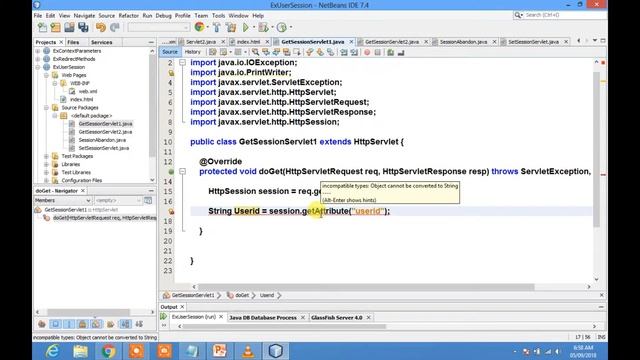Open the Tools menu
Screen dimensions: 640x360
coord(218,16)
